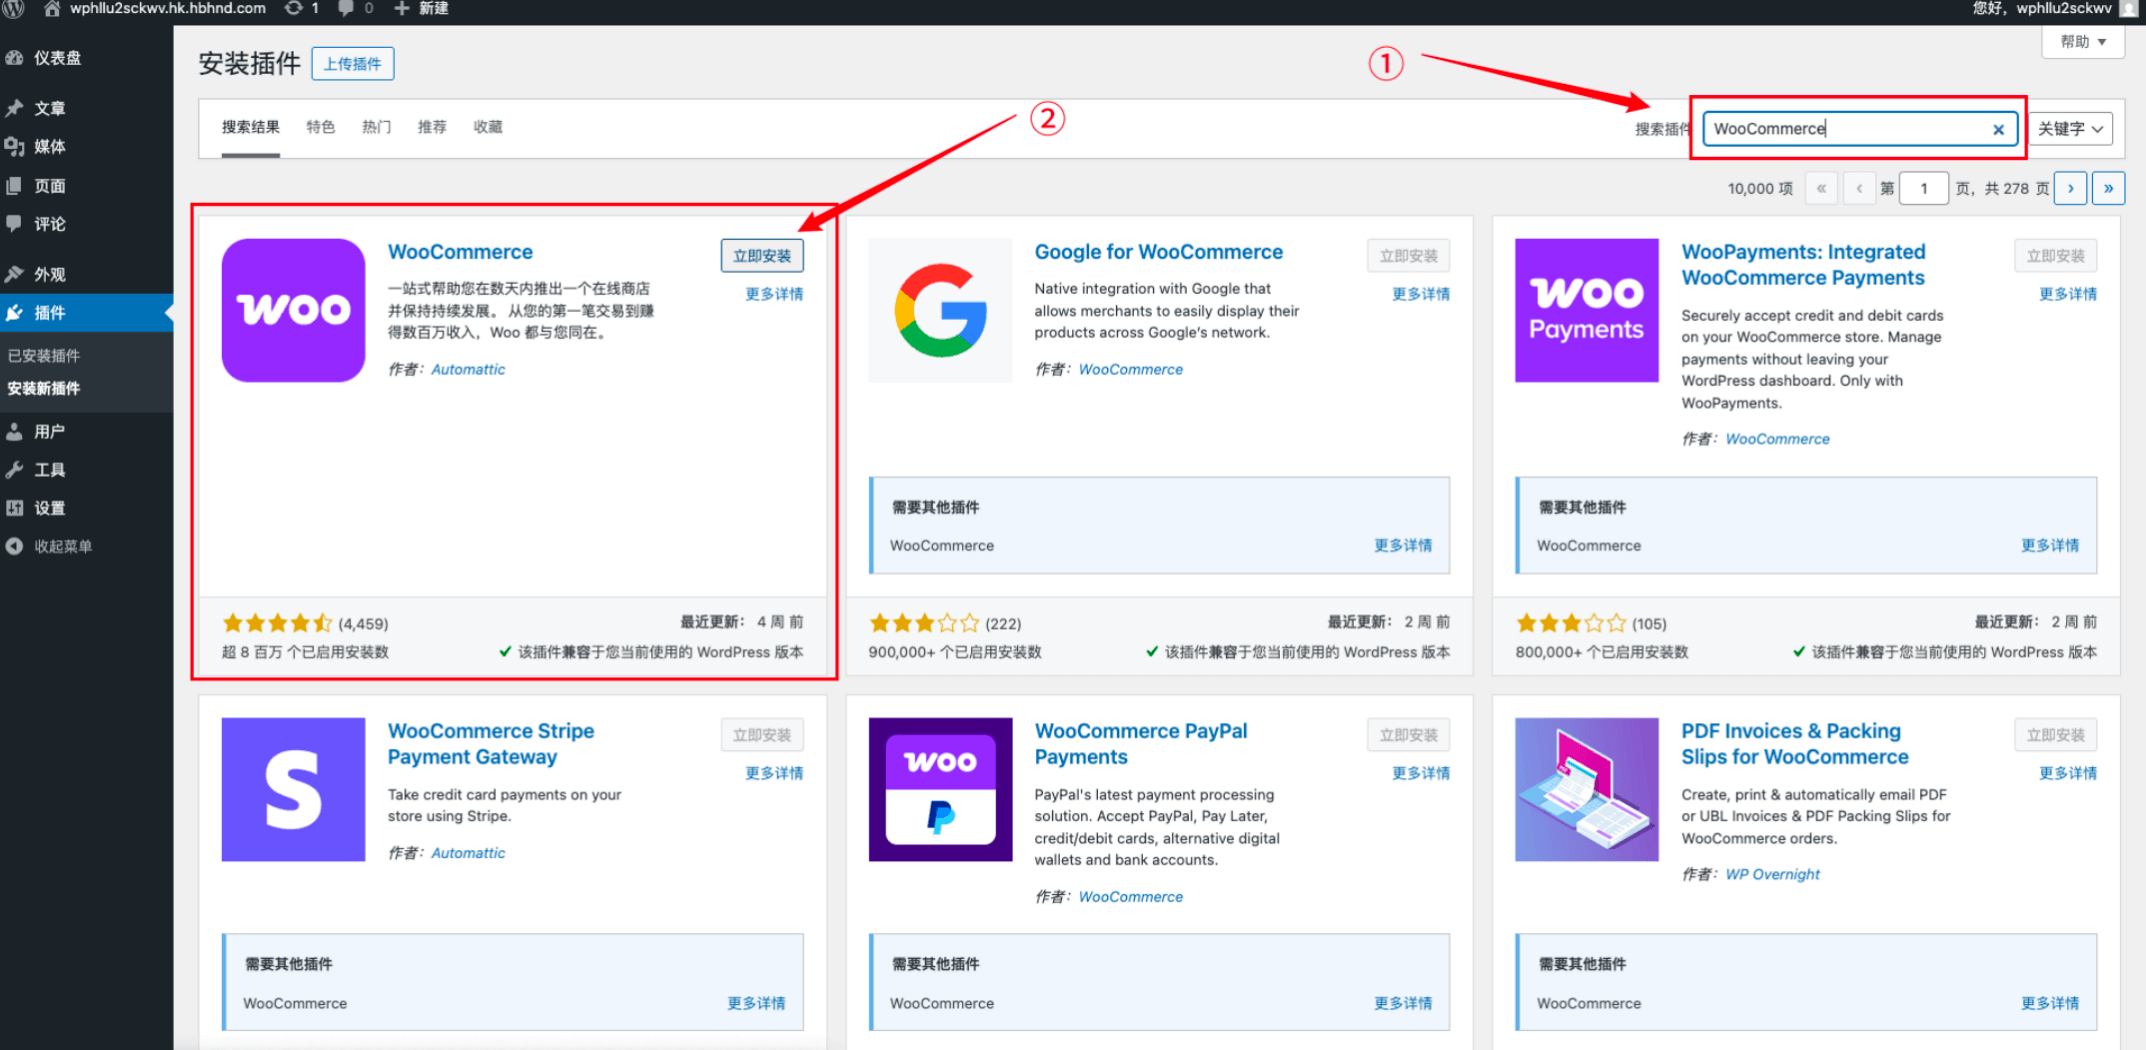
Task: Go to the next results page
Action: 2070,188
